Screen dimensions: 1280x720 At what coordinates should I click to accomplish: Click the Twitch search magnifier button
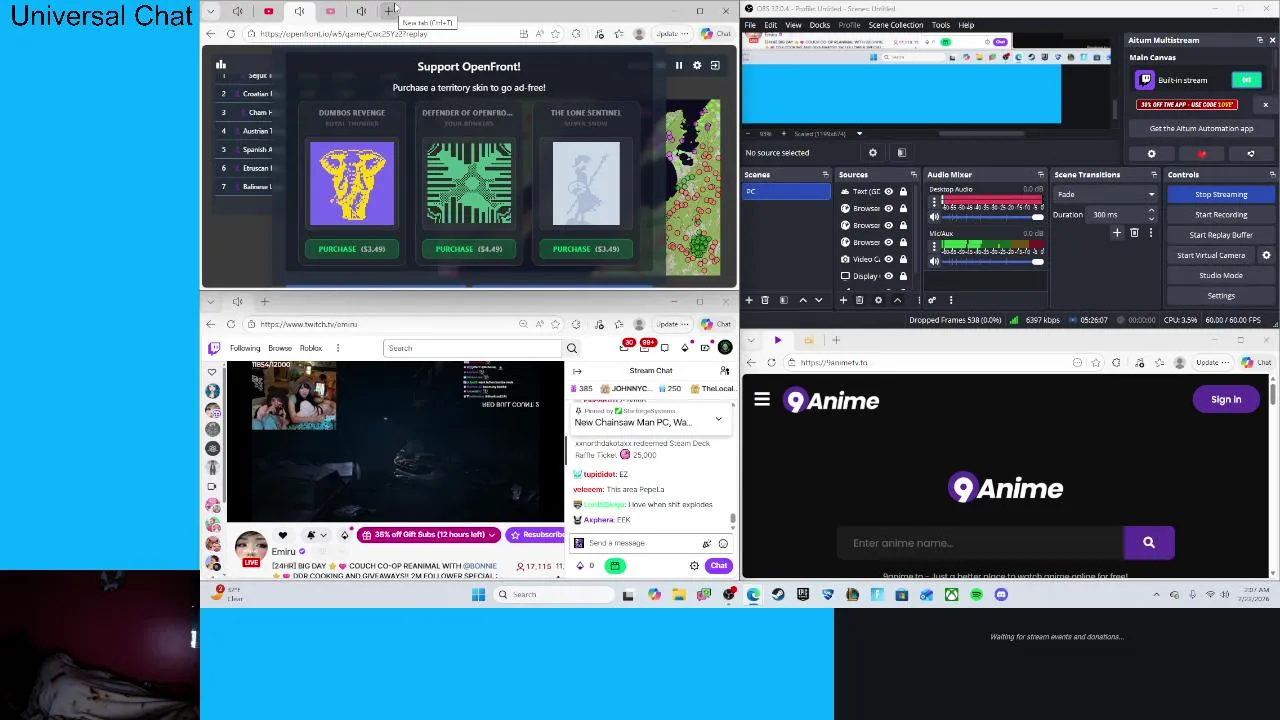click(572, 348)
